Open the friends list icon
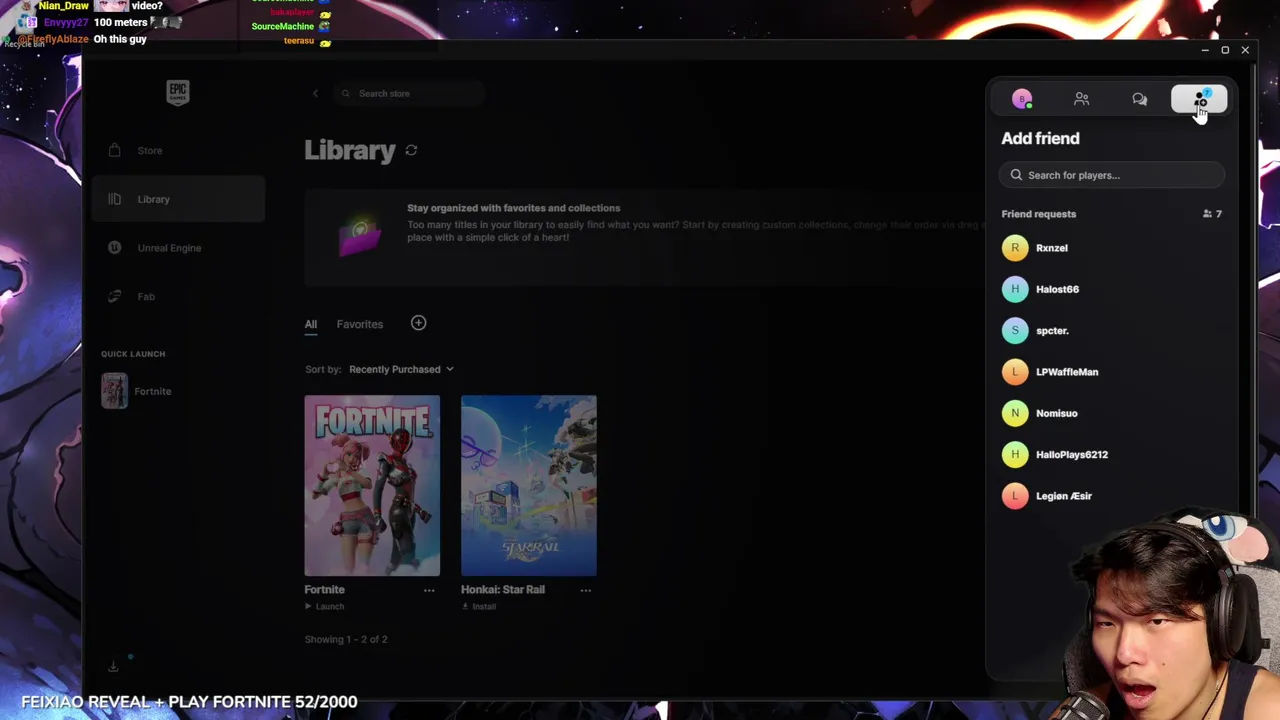 1081,99
